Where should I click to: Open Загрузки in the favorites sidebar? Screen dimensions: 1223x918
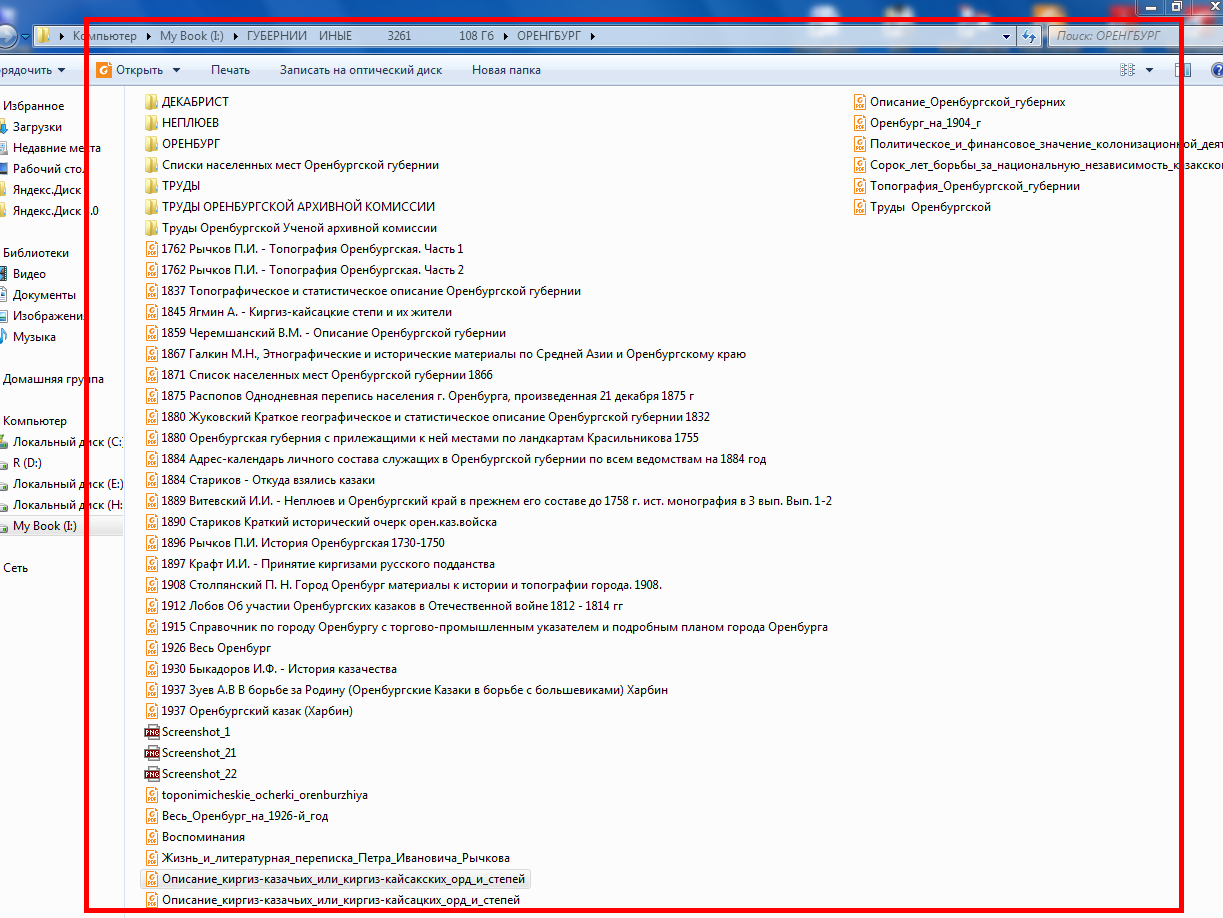[37, 127]
